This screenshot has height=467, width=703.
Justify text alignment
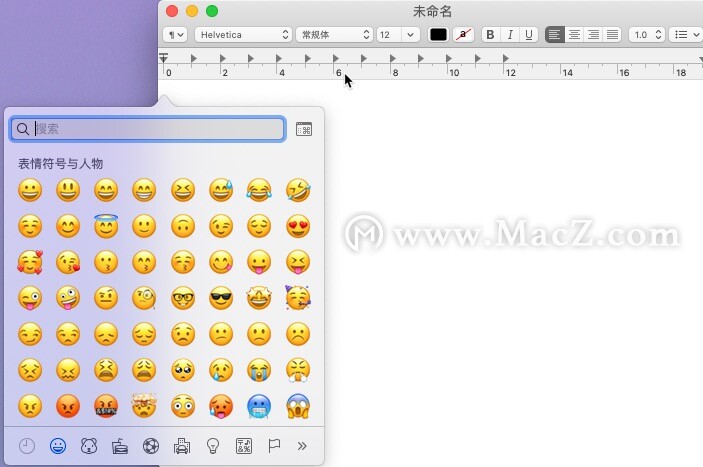(612, 35)
